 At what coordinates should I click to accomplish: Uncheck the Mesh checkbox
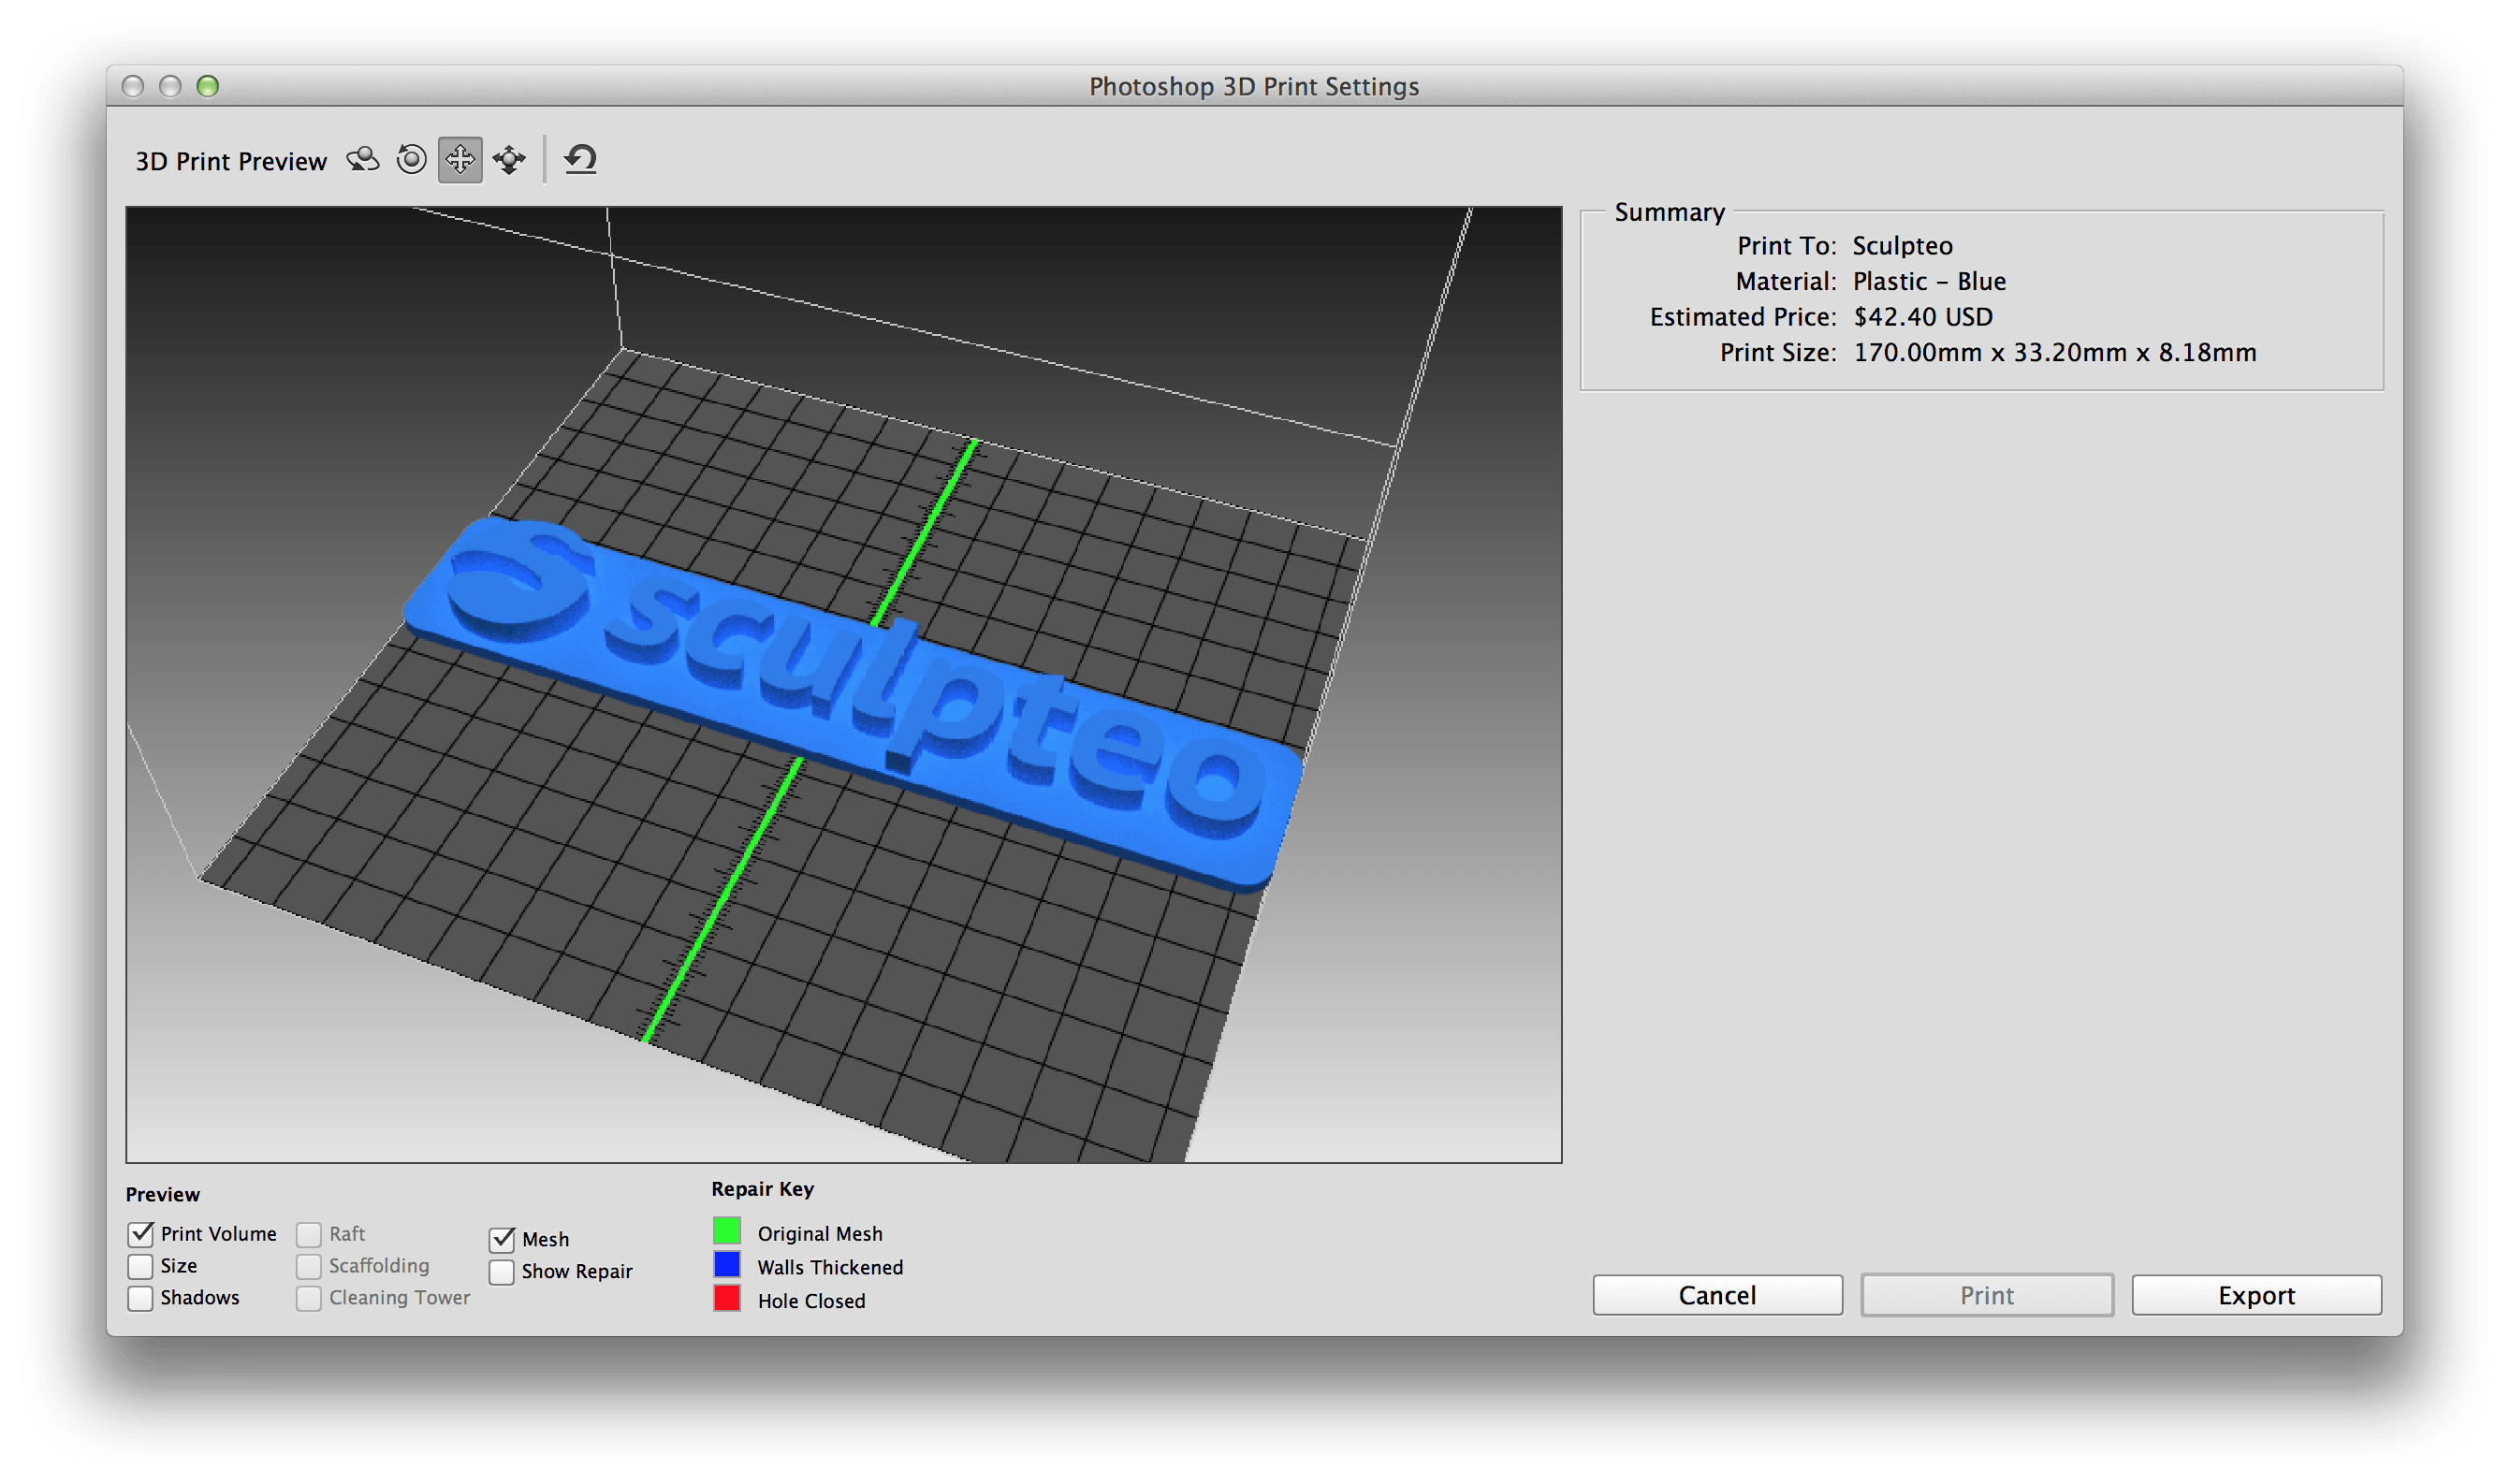[502, 1240]
